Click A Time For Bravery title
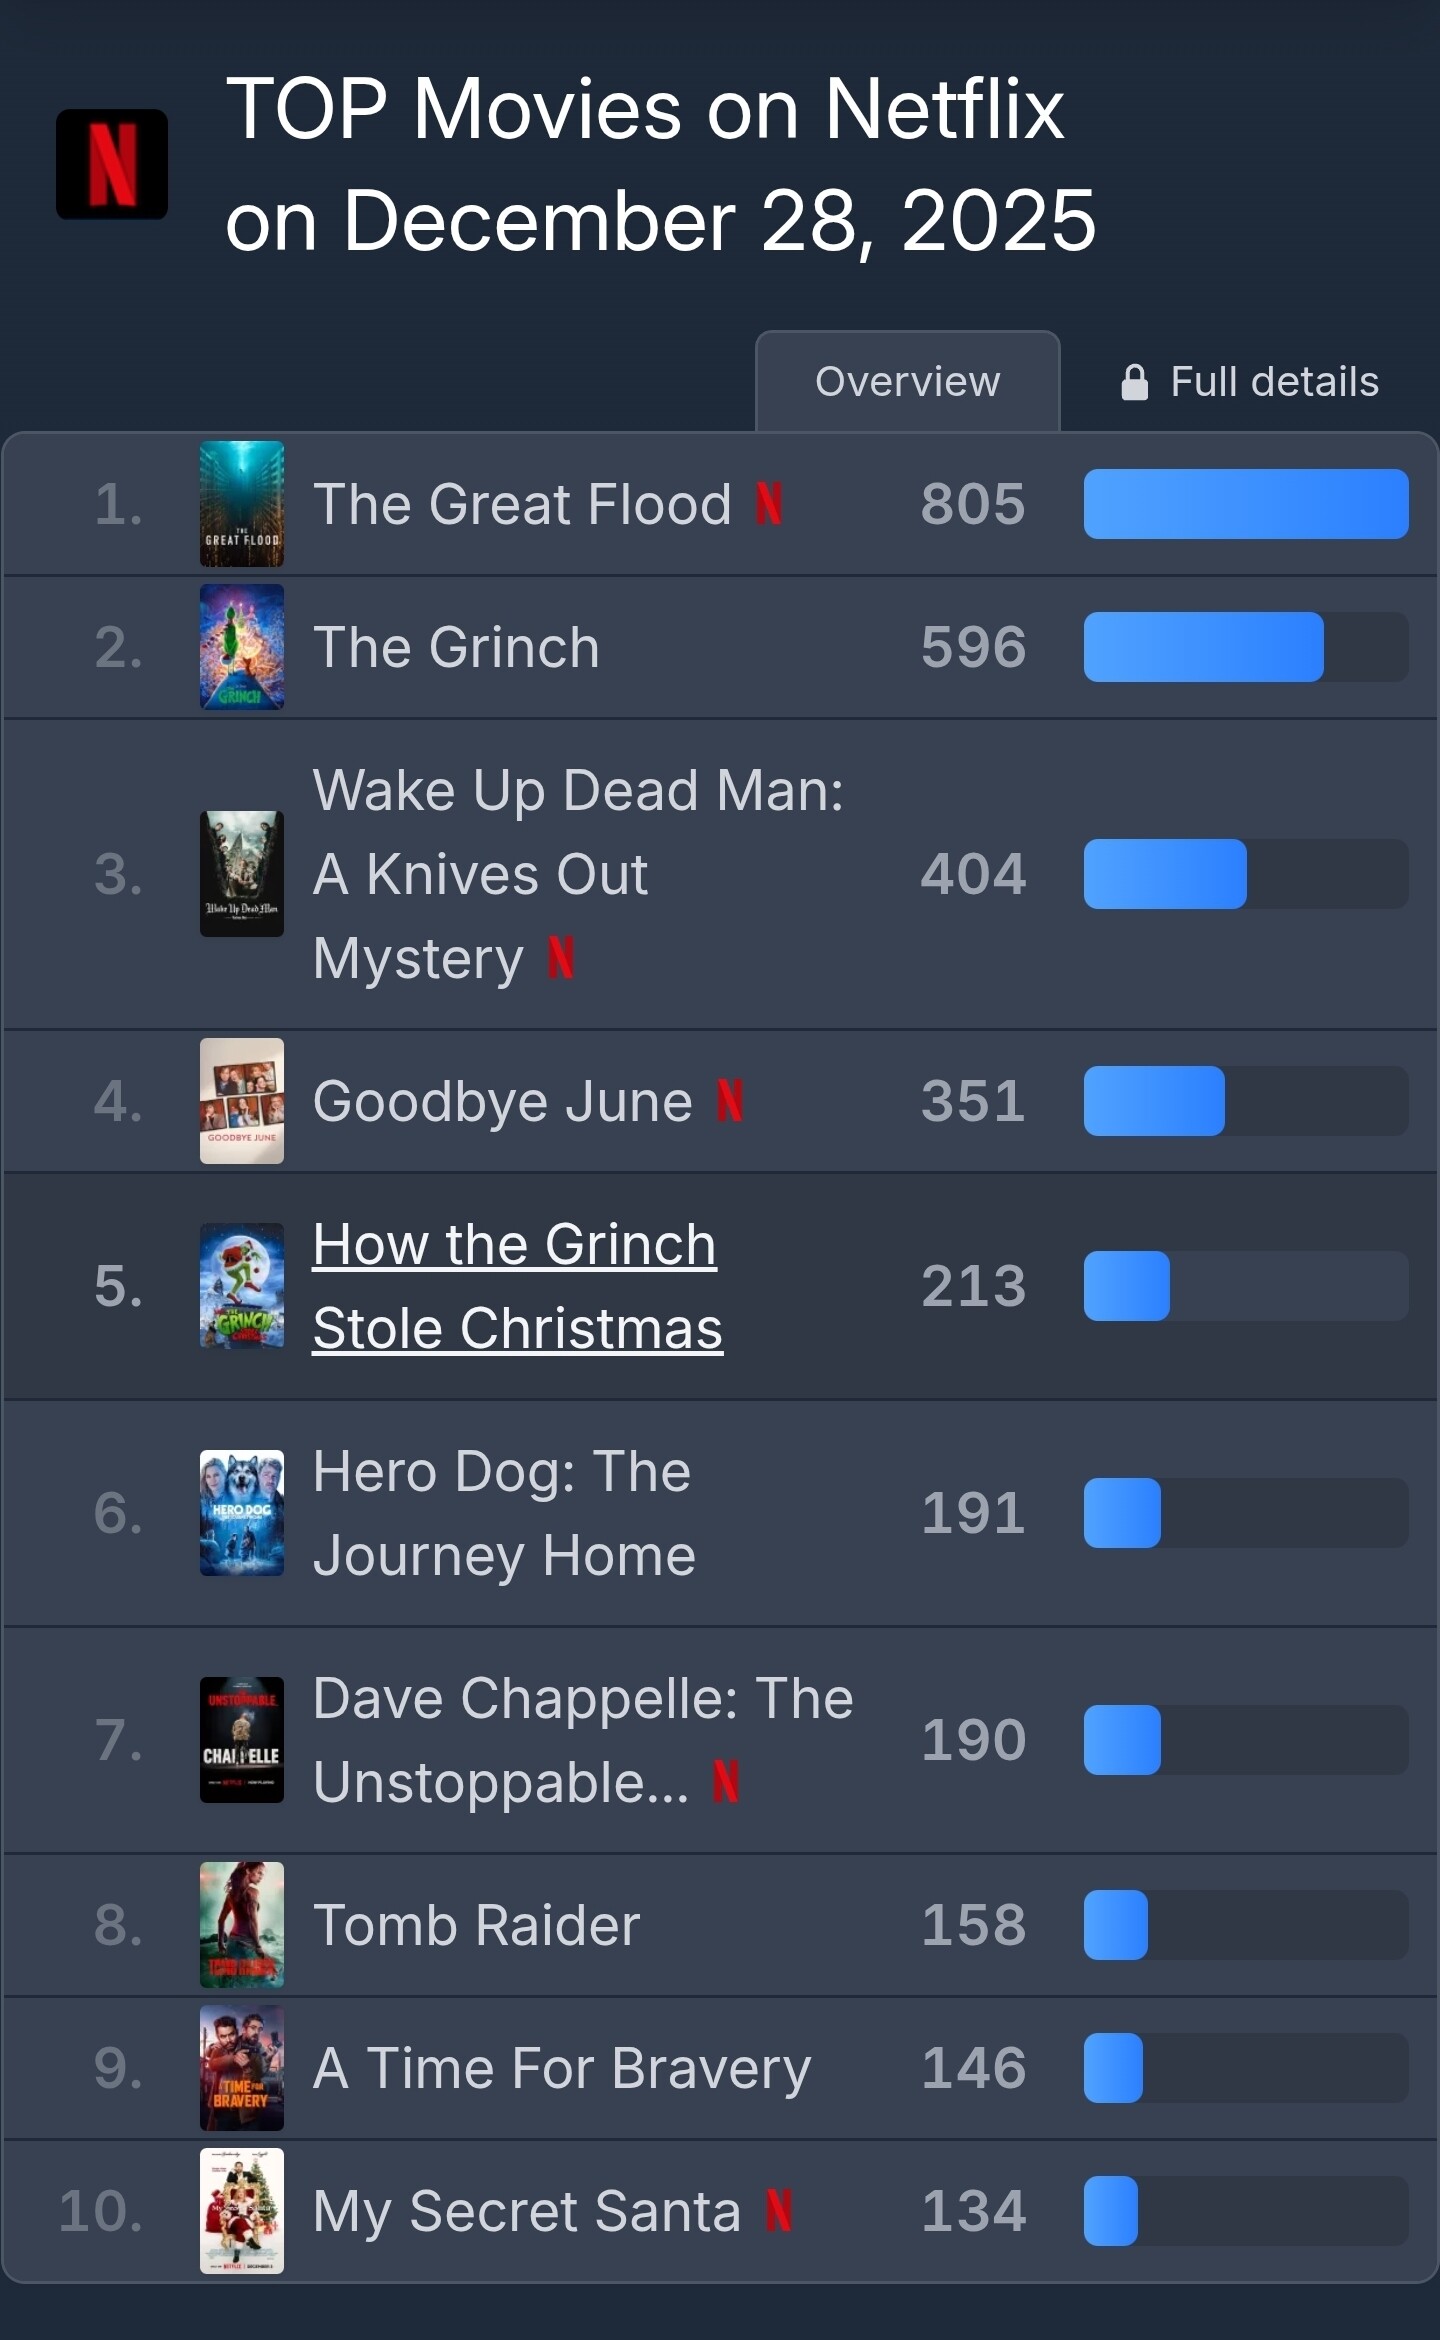 pos(561,2068)
